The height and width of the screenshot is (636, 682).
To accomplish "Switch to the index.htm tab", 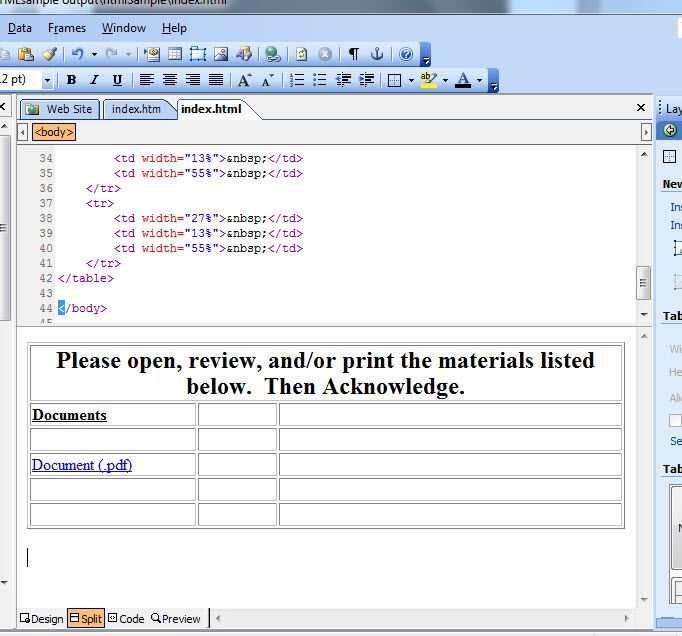I will coord(137,109).
